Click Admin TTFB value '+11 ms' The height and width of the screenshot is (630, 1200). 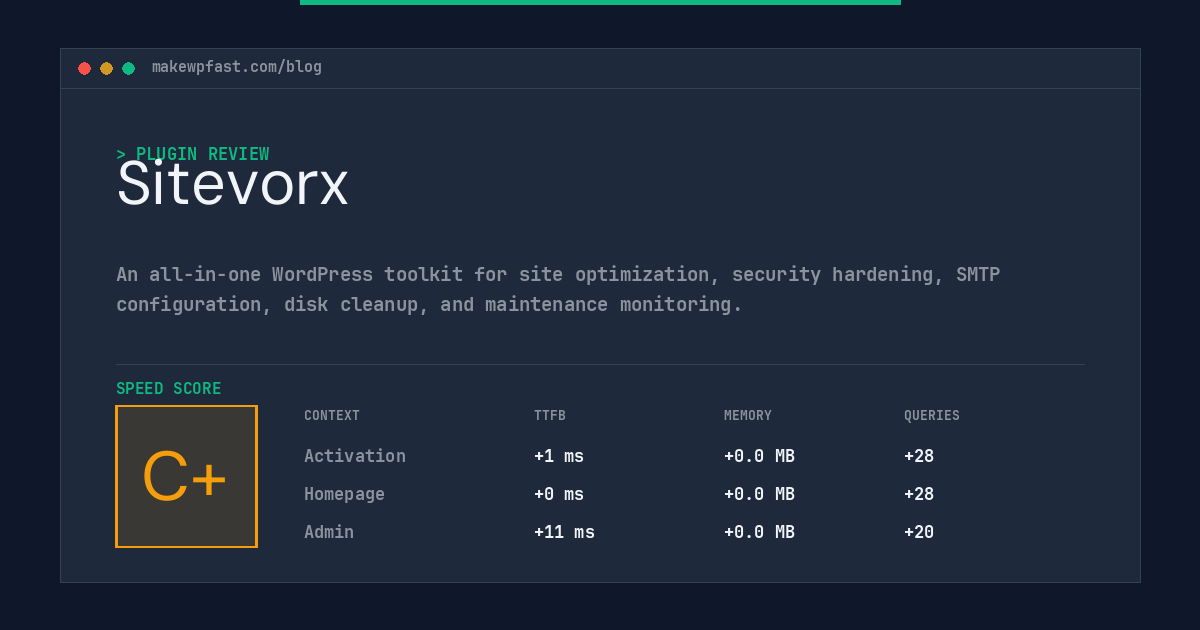coord(564,532)
